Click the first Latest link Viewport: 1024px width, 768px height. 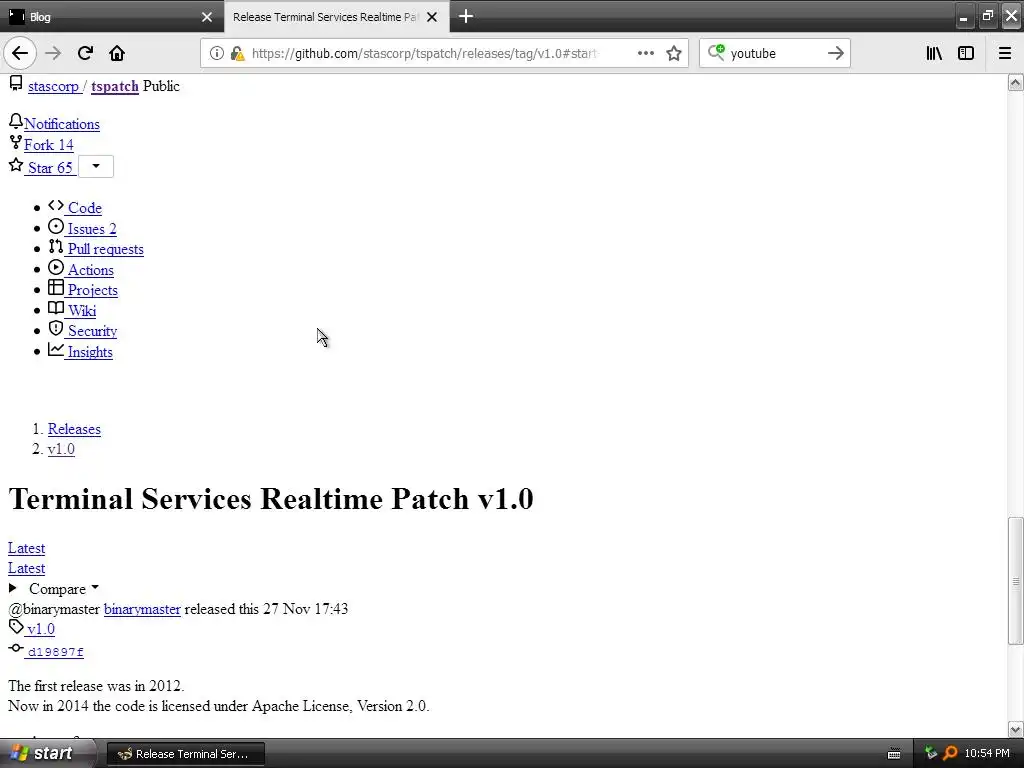pos(26,548)
